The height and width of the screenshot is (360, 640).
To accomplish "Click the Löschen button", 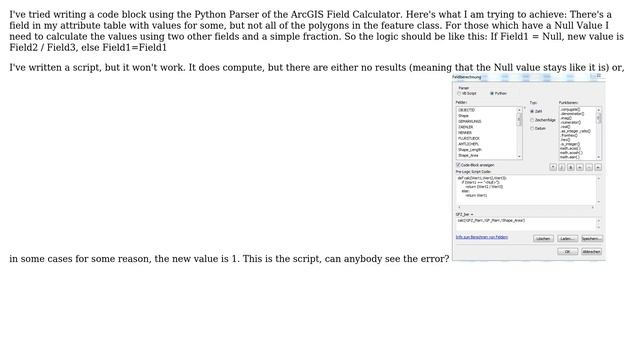I will point(543,238).
